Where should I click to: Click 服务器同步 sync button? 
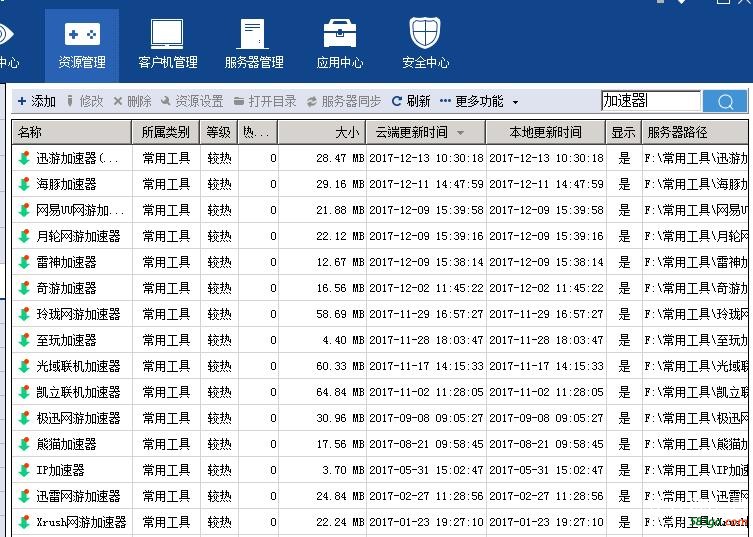(x=344, y=101)
